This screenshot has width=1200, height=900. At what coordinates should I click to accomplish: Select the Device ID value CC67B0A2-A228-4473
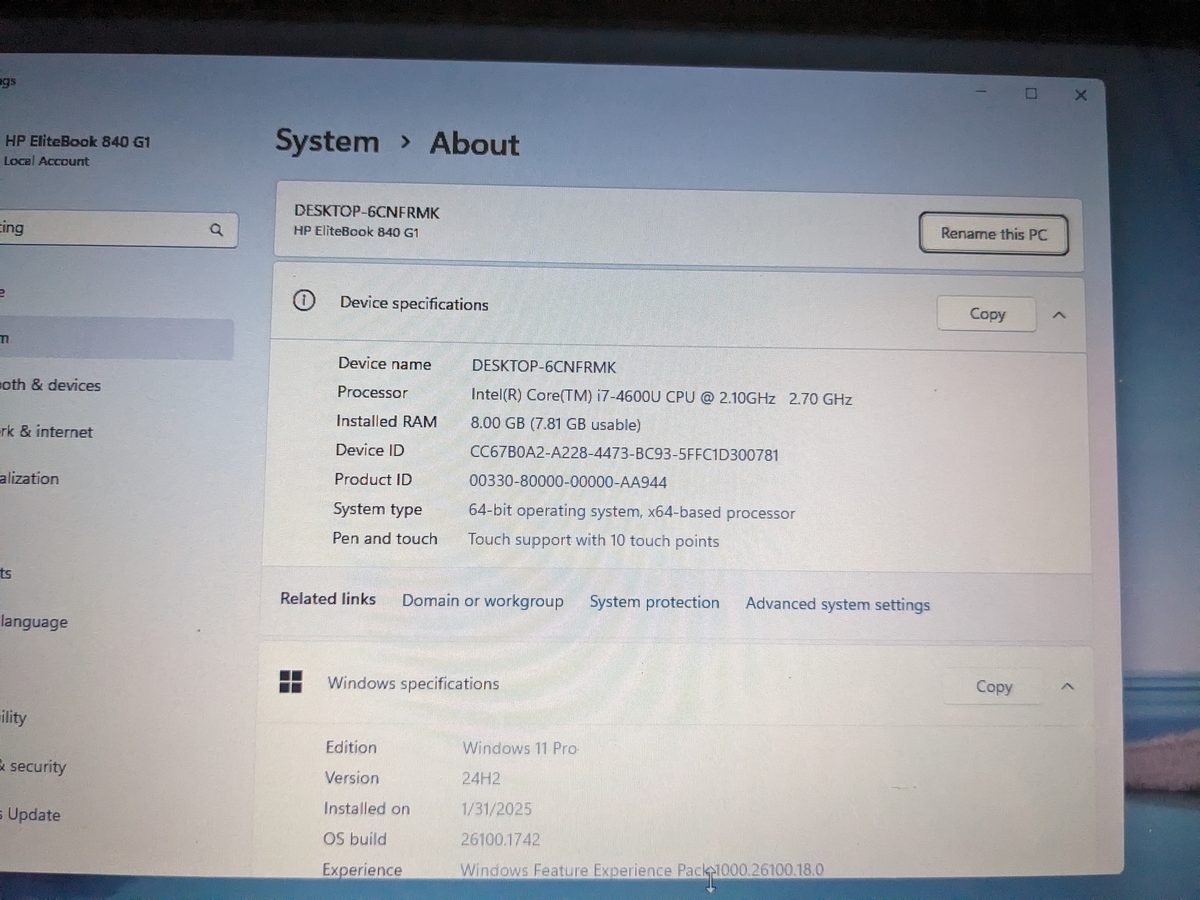[624, 454]
